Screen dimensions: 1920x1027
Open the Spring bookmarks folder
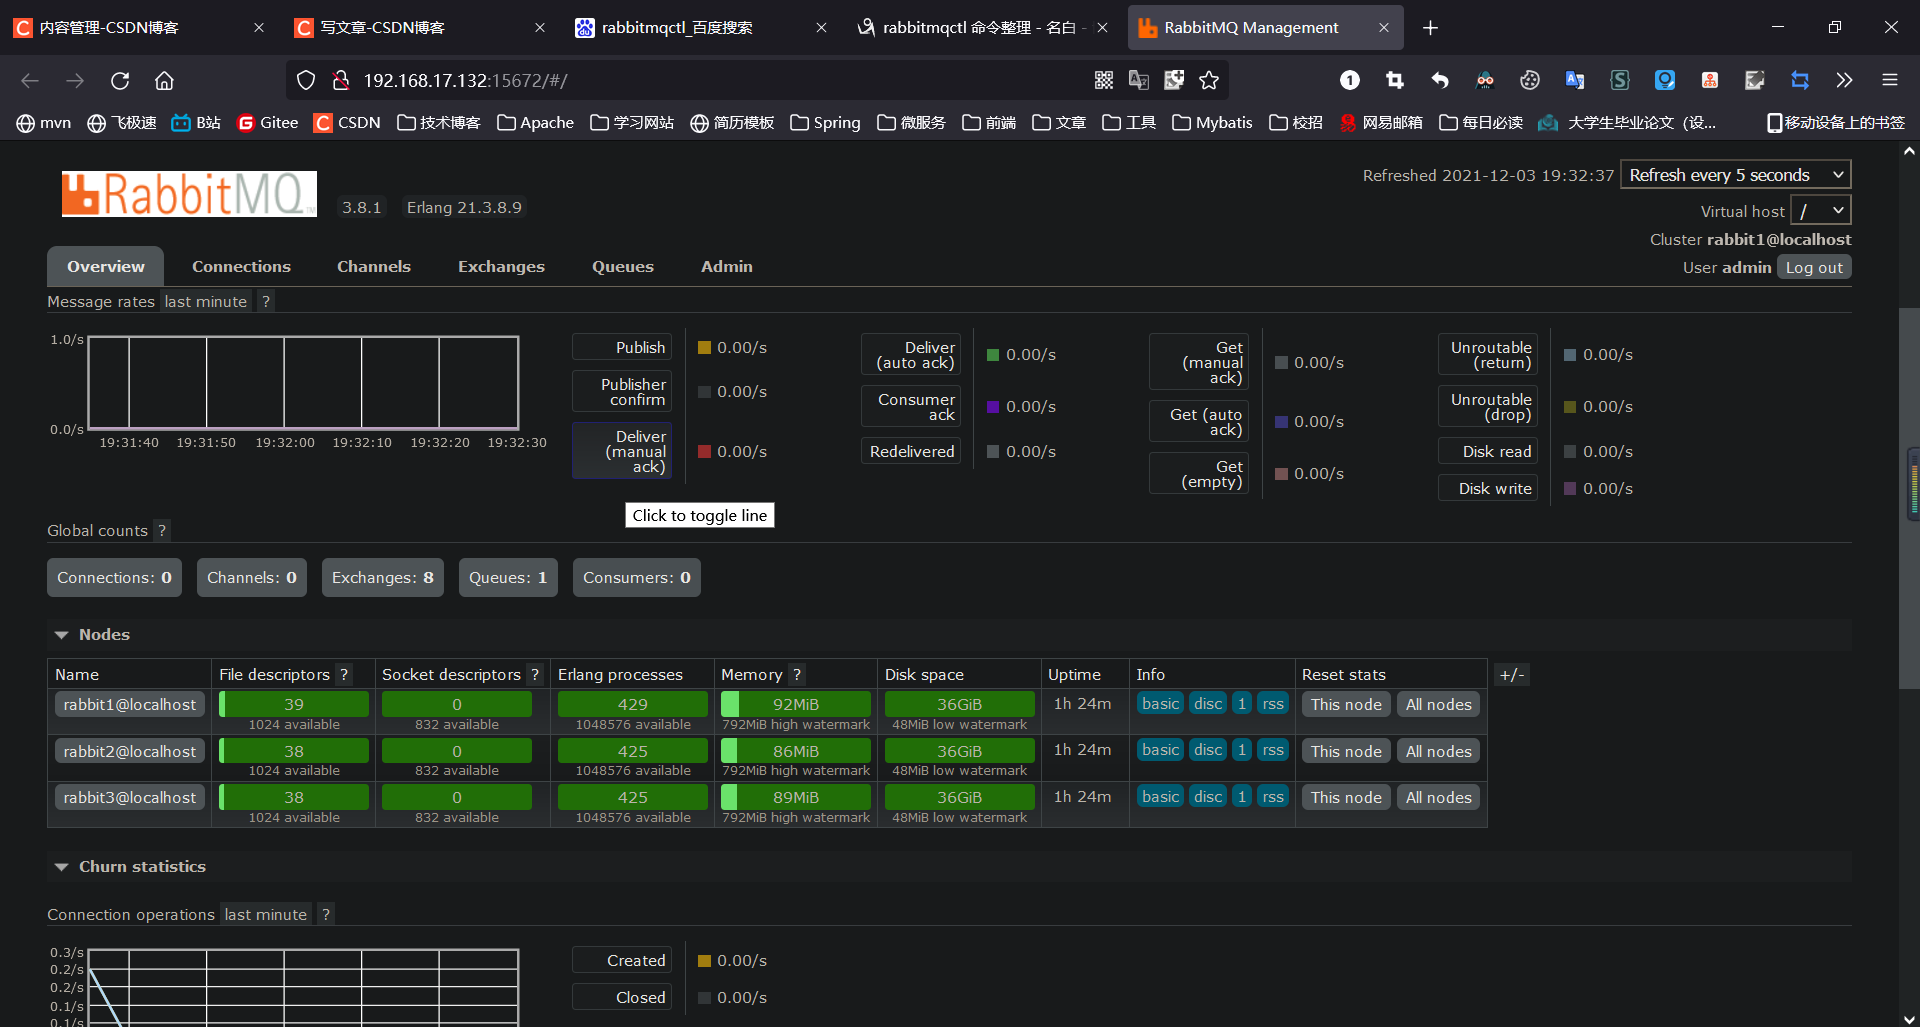coord(826,122)
